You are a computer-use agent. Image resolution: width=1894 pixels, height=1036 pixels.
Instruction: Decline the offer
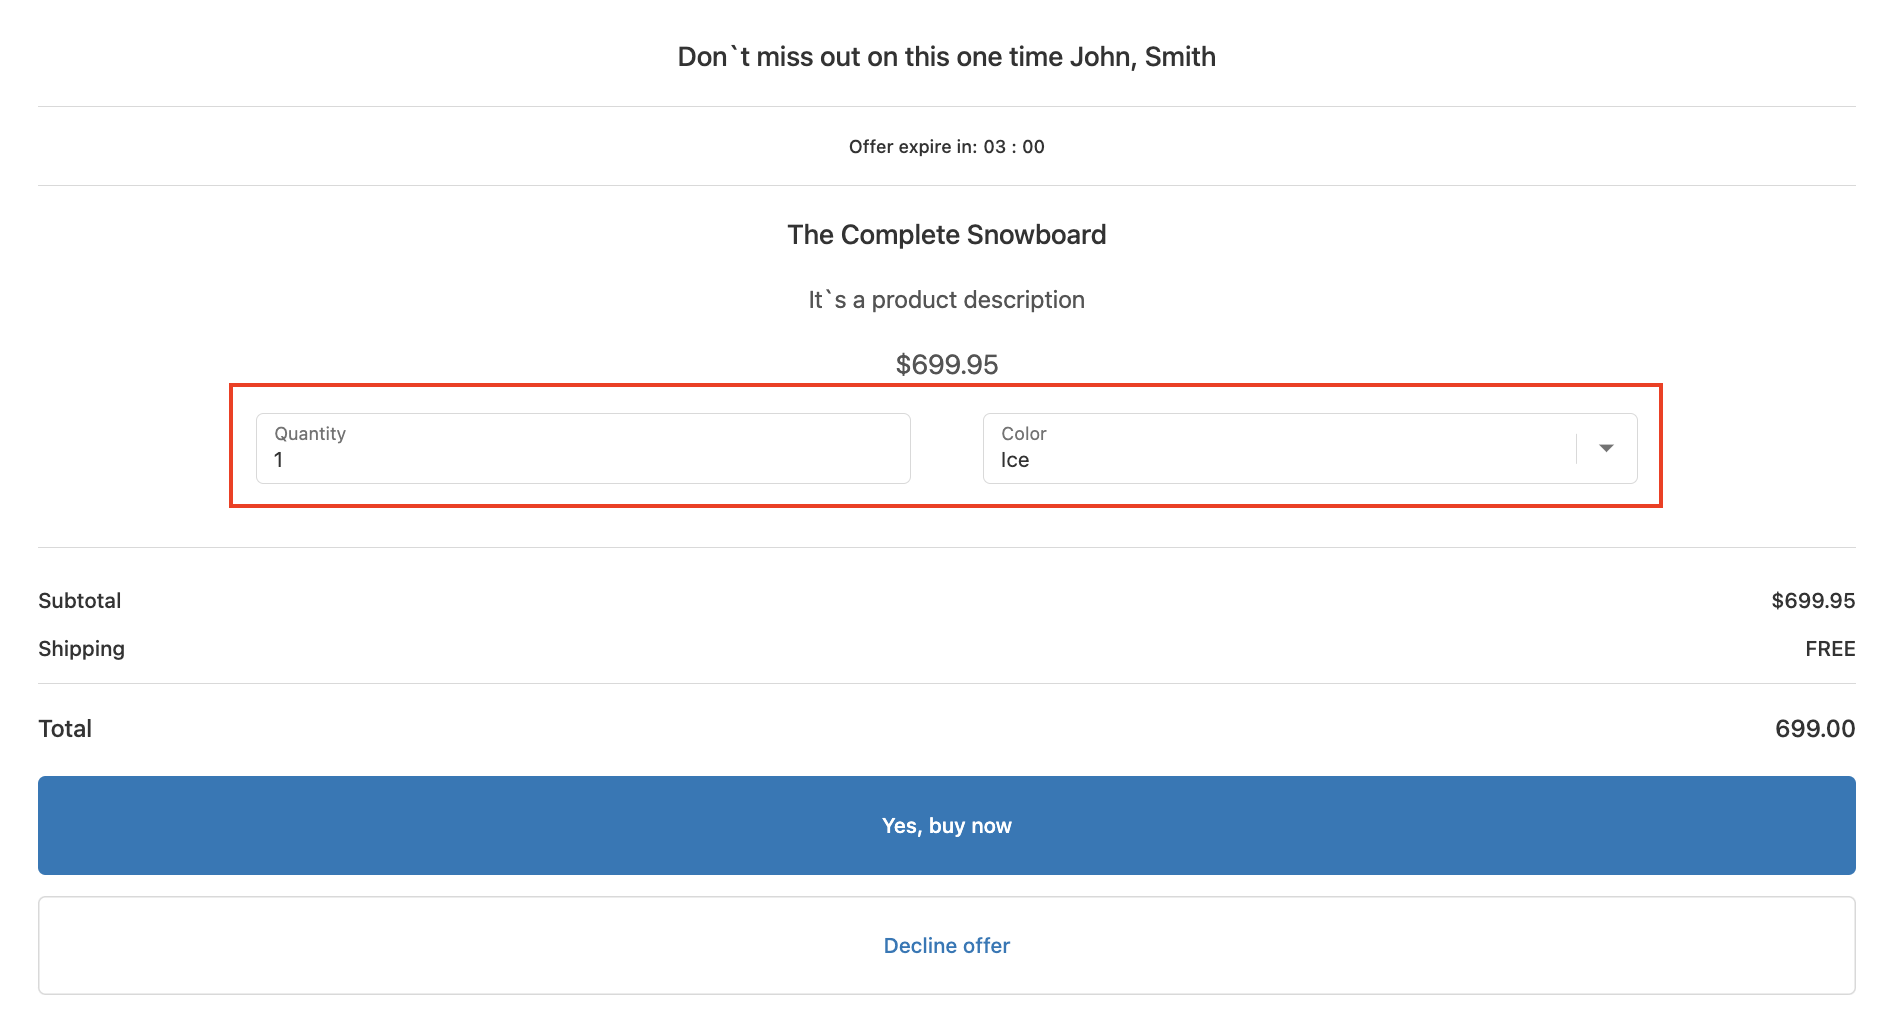click(946, 945)
